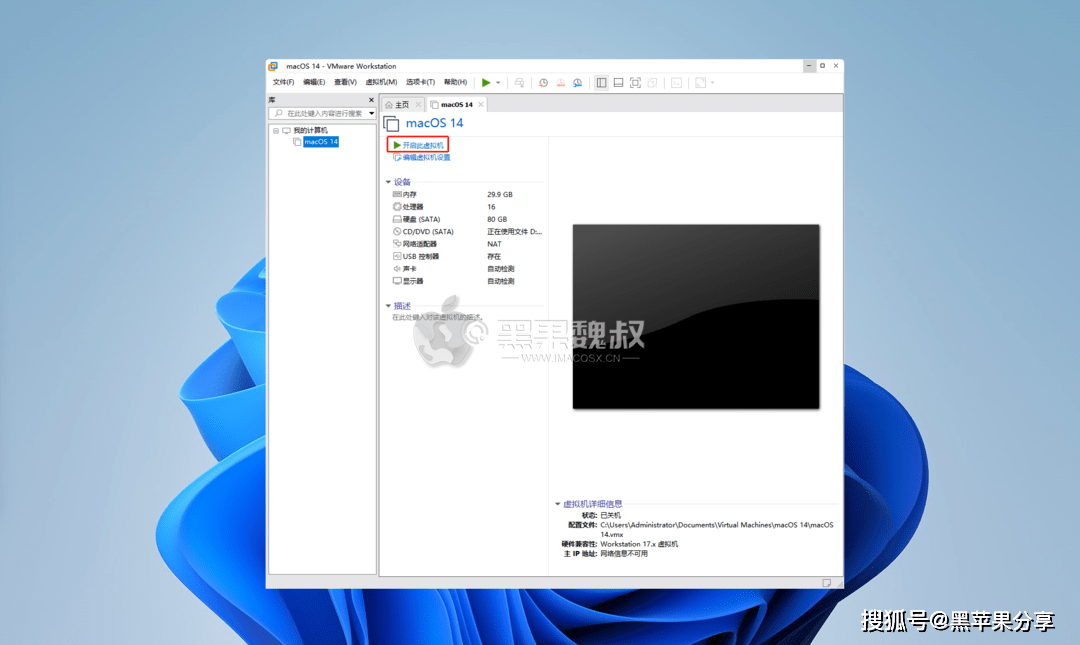The height and width of the screenshot is (645, 1080).
Task: Toggle the library sidebar view icon
Action: pos(601,83)
